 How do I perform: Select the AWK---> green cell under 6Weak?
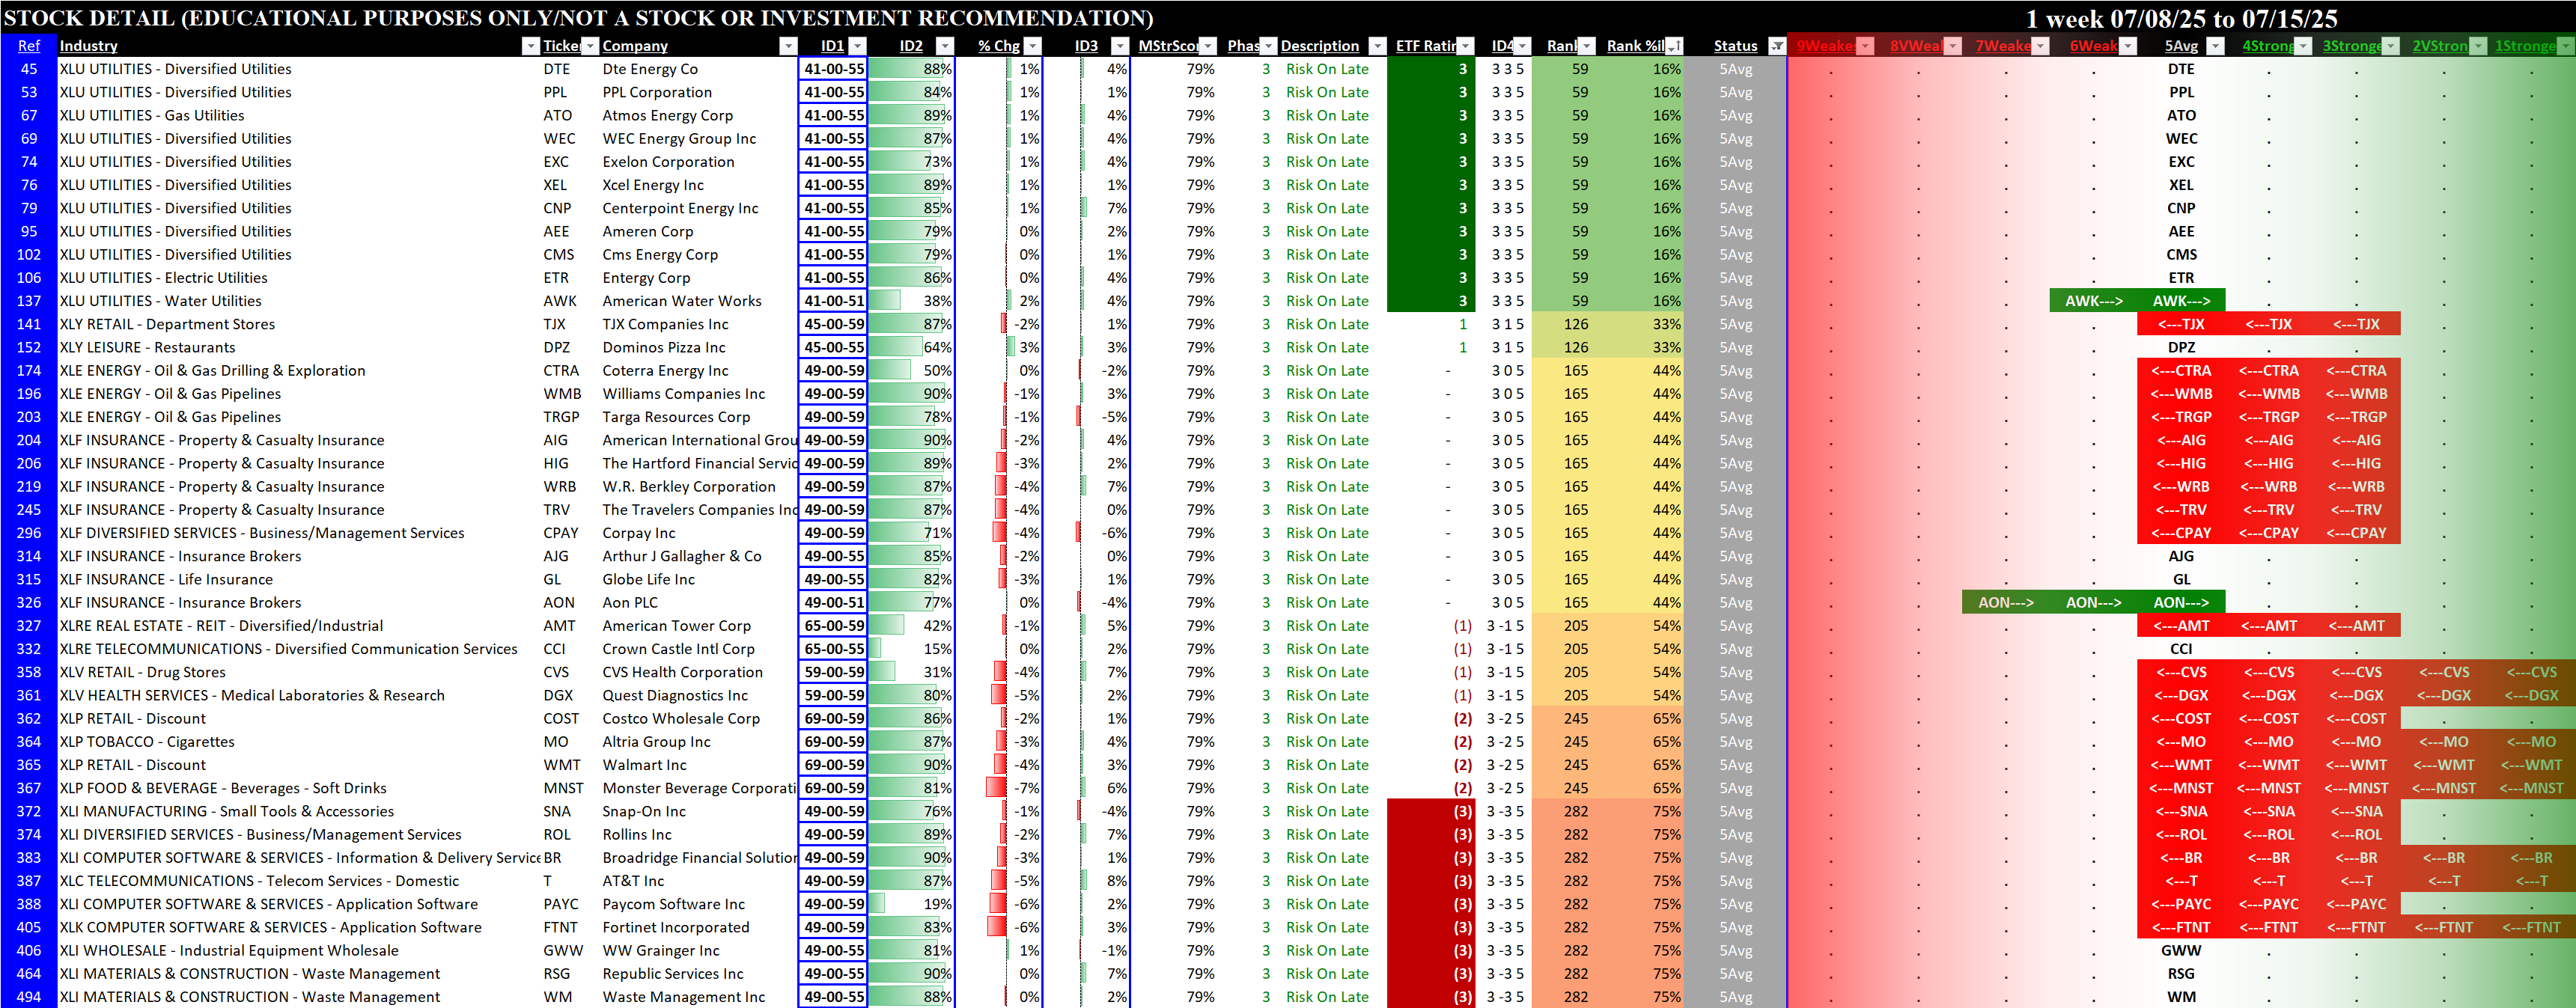(x=2093, y=301)
